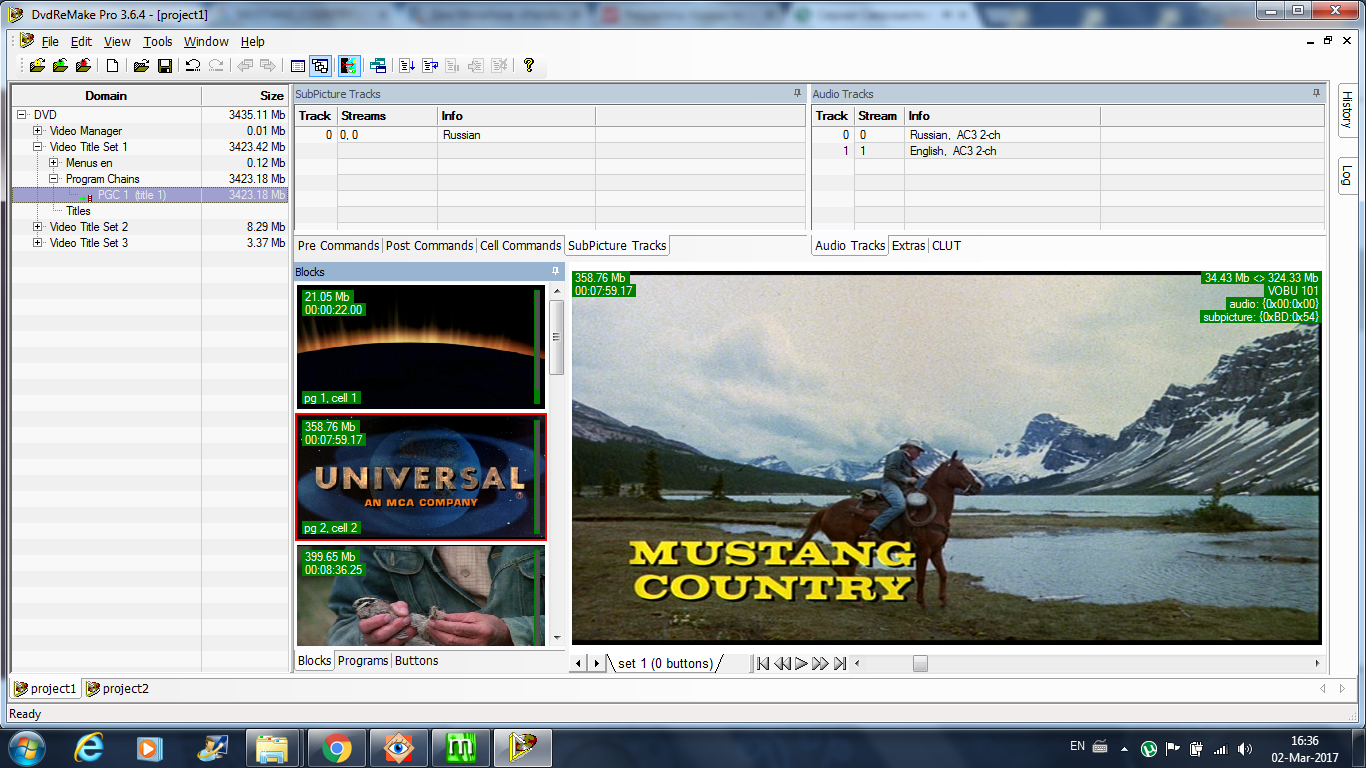Click the new blank document icon

click(x=113, y=66)
